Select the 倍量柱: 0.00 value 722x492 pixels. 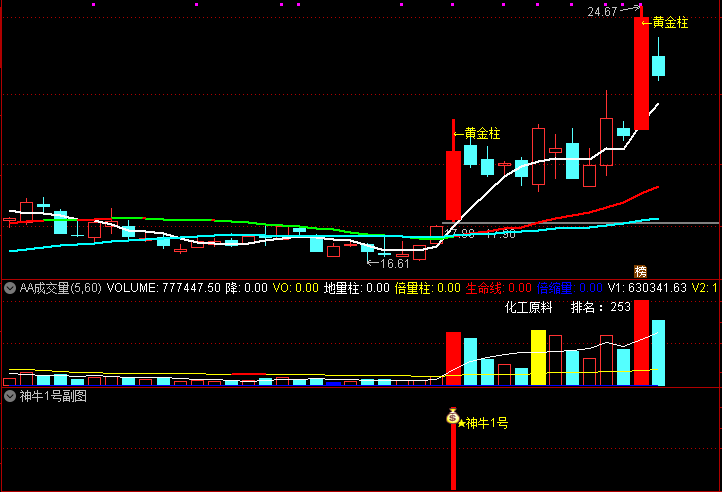[428, 288]
